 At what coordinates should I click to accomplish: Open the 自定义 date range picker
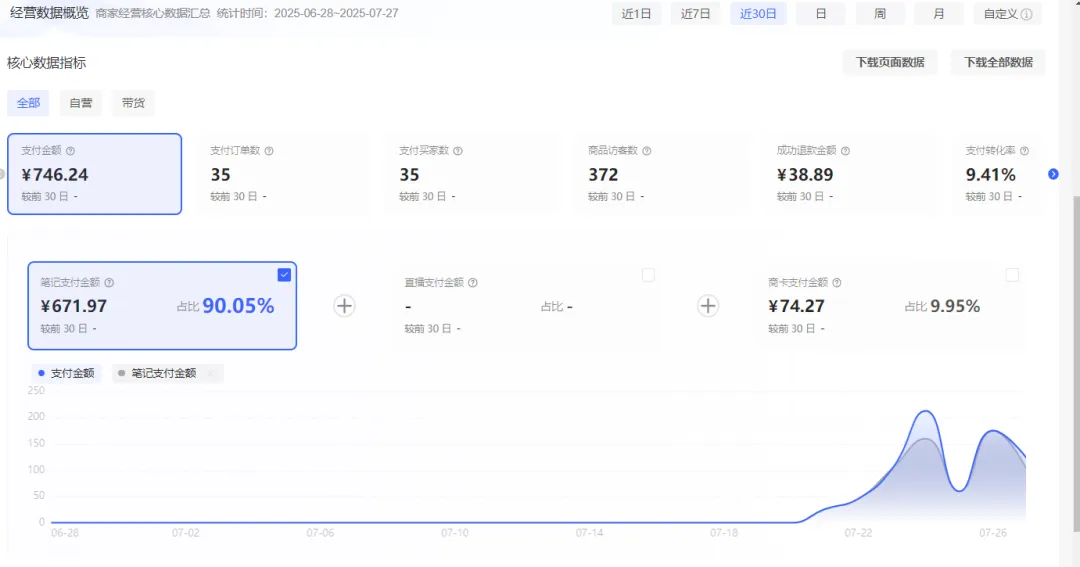point(1008,14)
